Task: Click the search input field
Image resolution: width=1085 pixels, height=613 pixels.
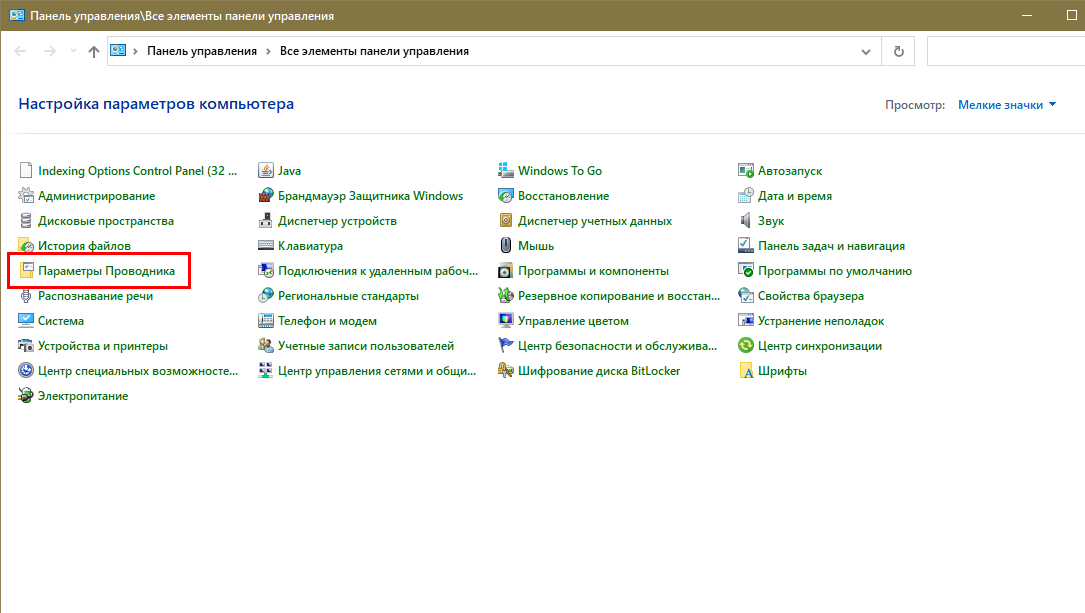Action: pos(1005,51)
